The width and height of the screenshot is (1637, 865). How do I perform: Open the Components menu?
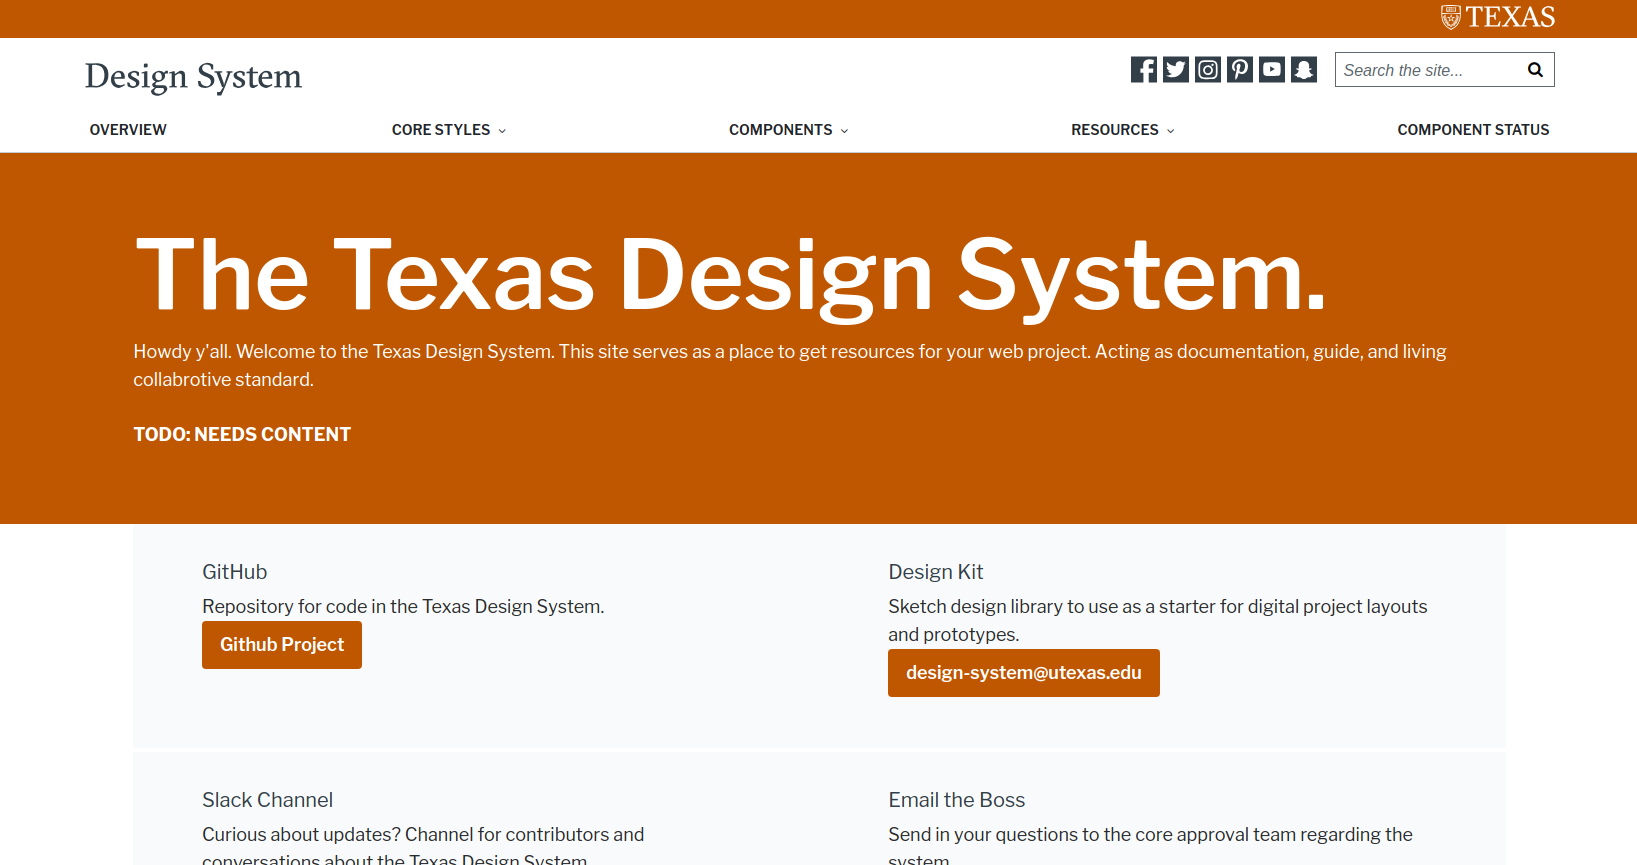click(x=780, y=130)
